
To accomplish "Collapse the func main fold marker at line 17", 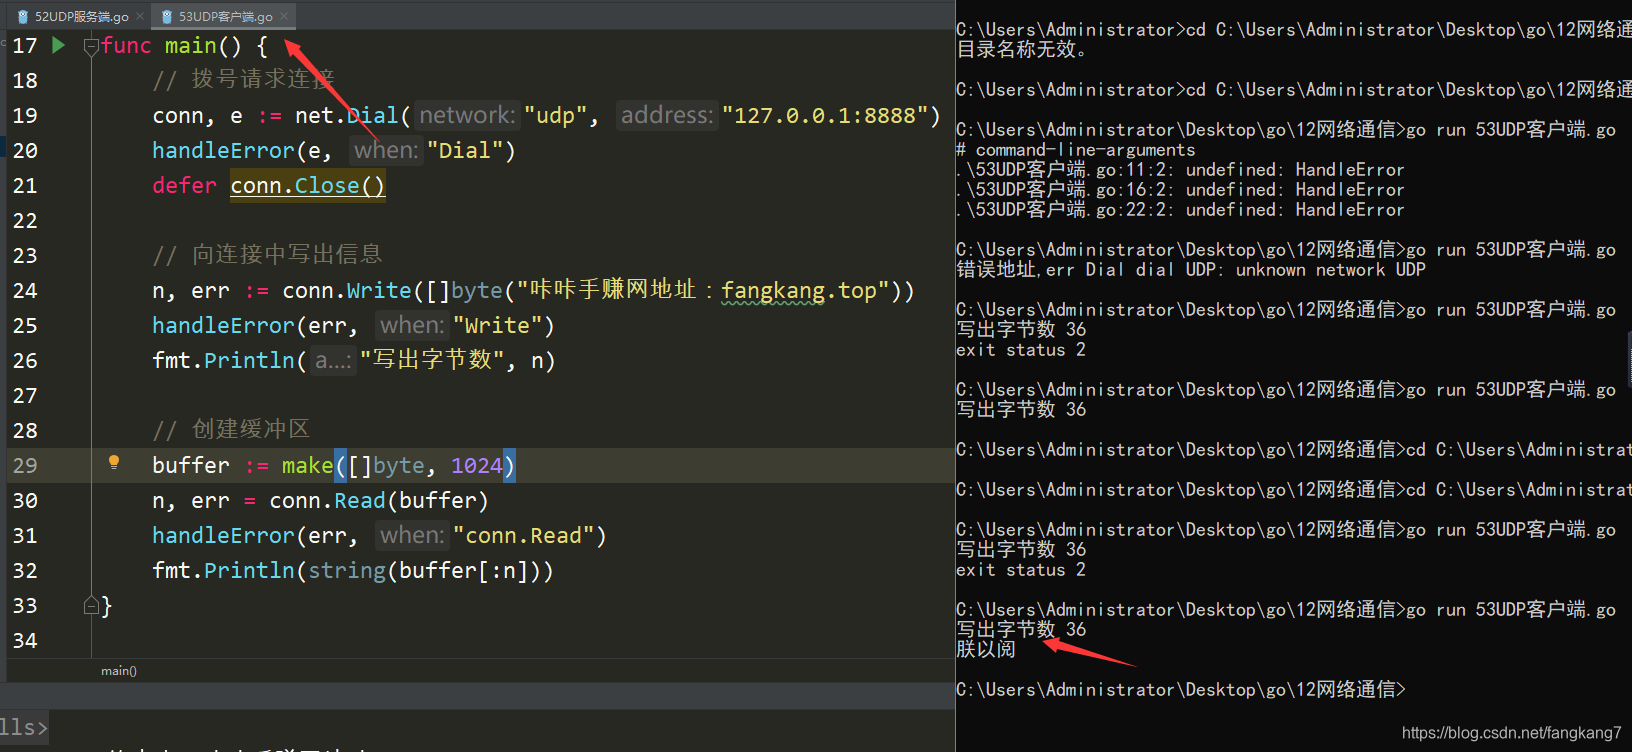I will pos(91,46).
